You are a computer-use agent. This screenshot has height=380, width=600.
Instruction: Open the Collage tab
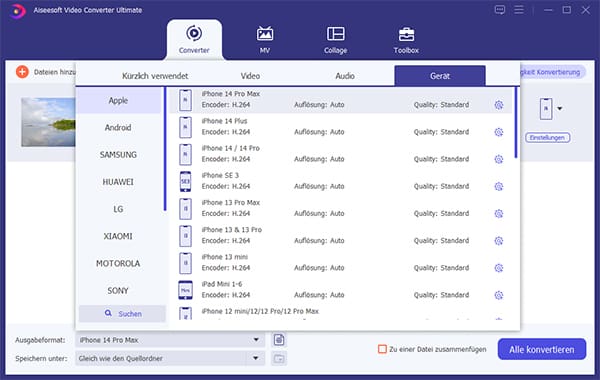point(336,39)
